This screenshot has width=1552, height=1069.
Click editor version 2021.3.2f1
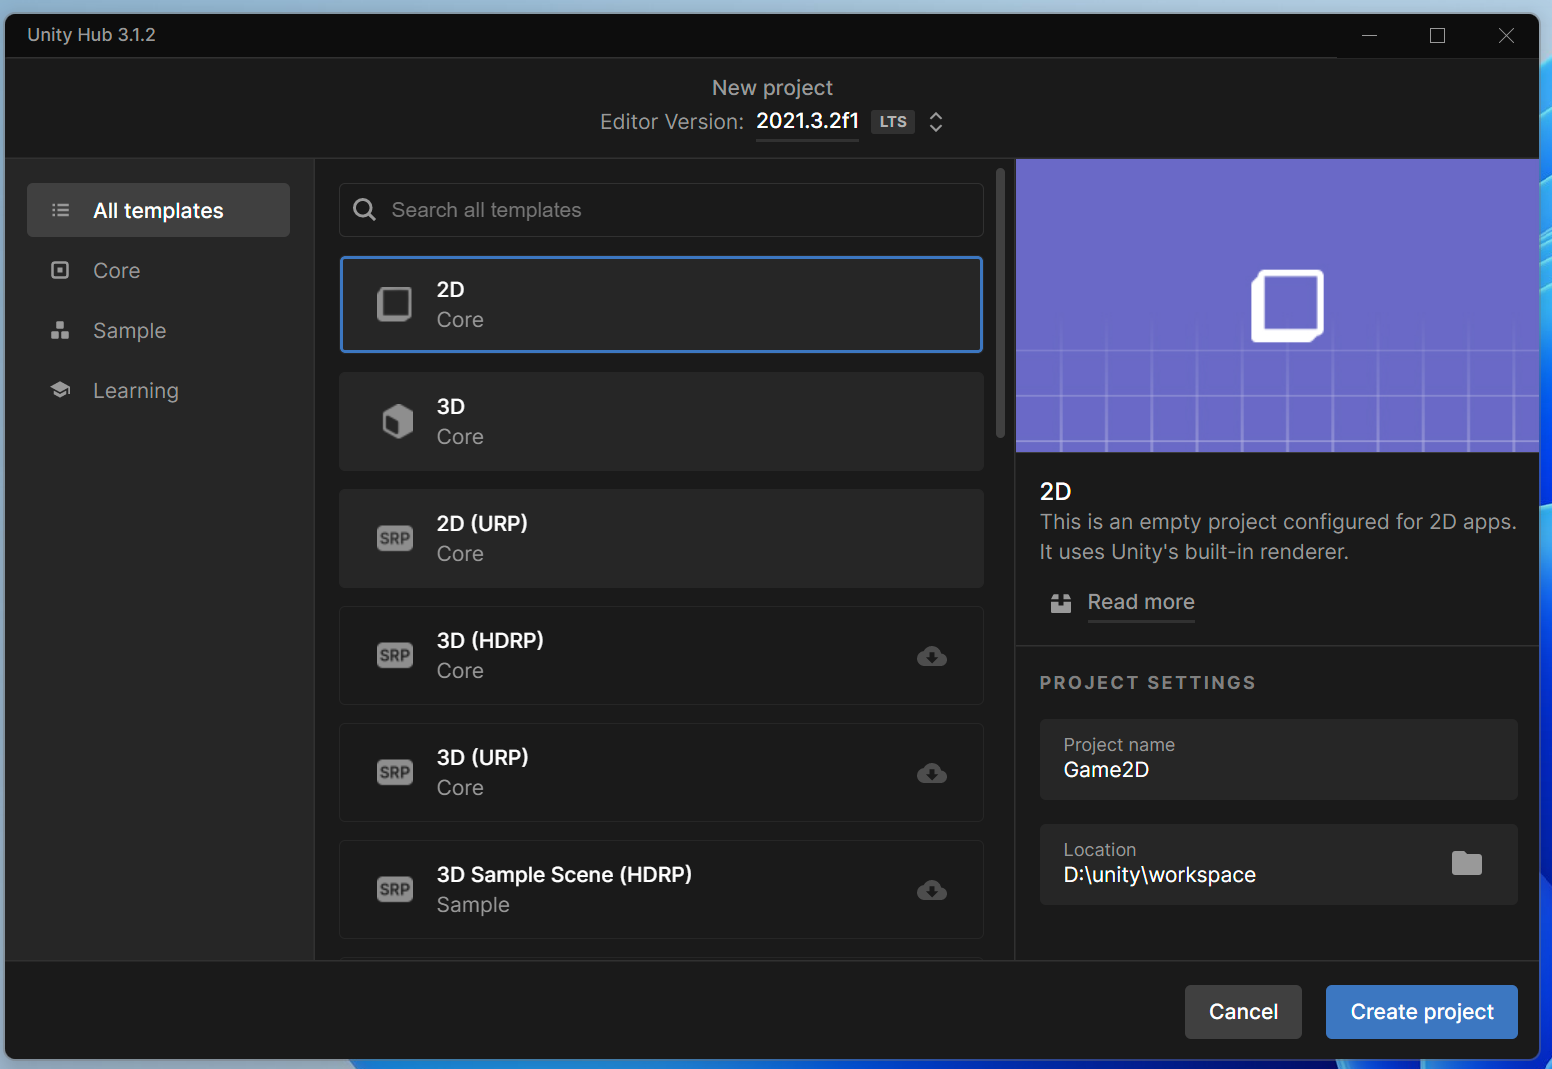point(807,121)
